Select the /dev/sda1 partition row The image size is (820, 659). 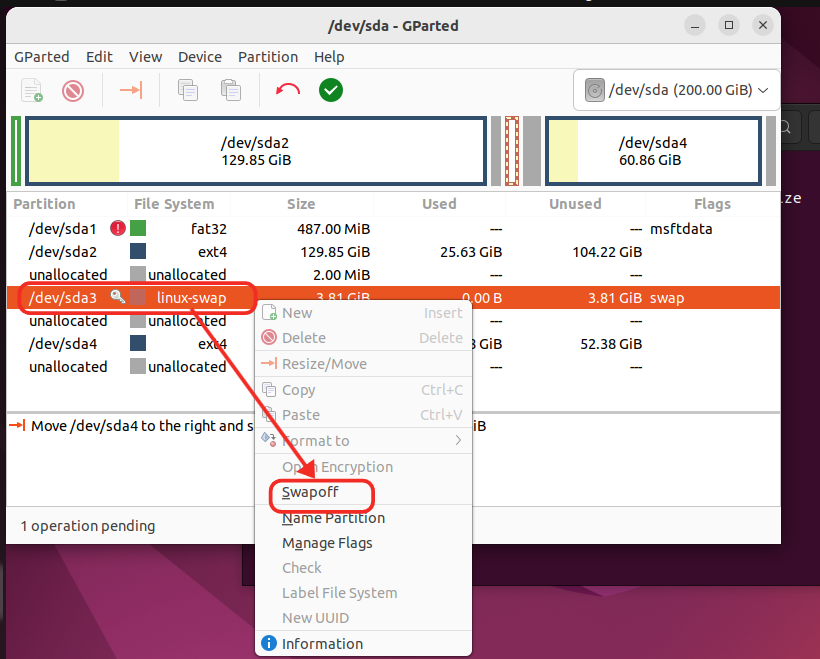coord(393,229)
